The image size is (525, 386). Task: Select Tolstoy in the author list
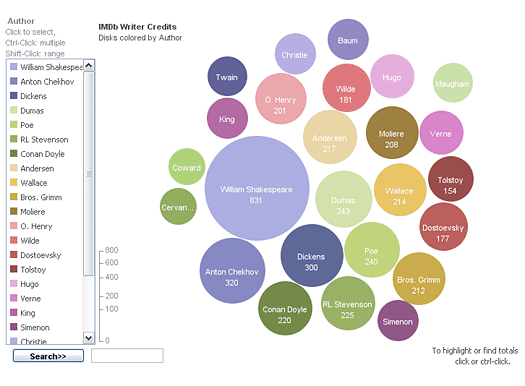28,269
